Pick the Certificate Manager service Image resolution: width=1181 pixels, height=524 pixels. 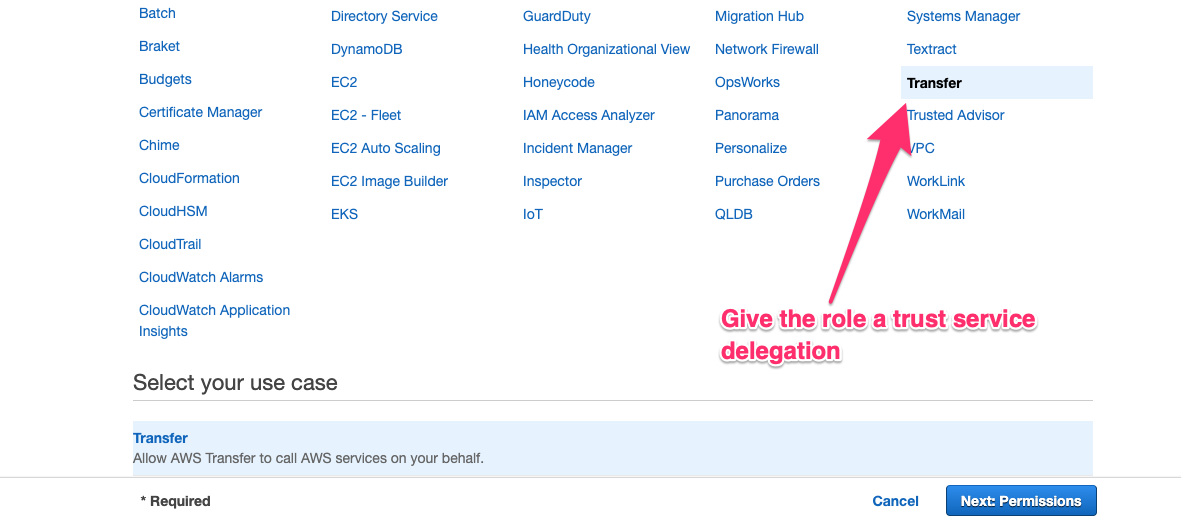tap(200, 112)
